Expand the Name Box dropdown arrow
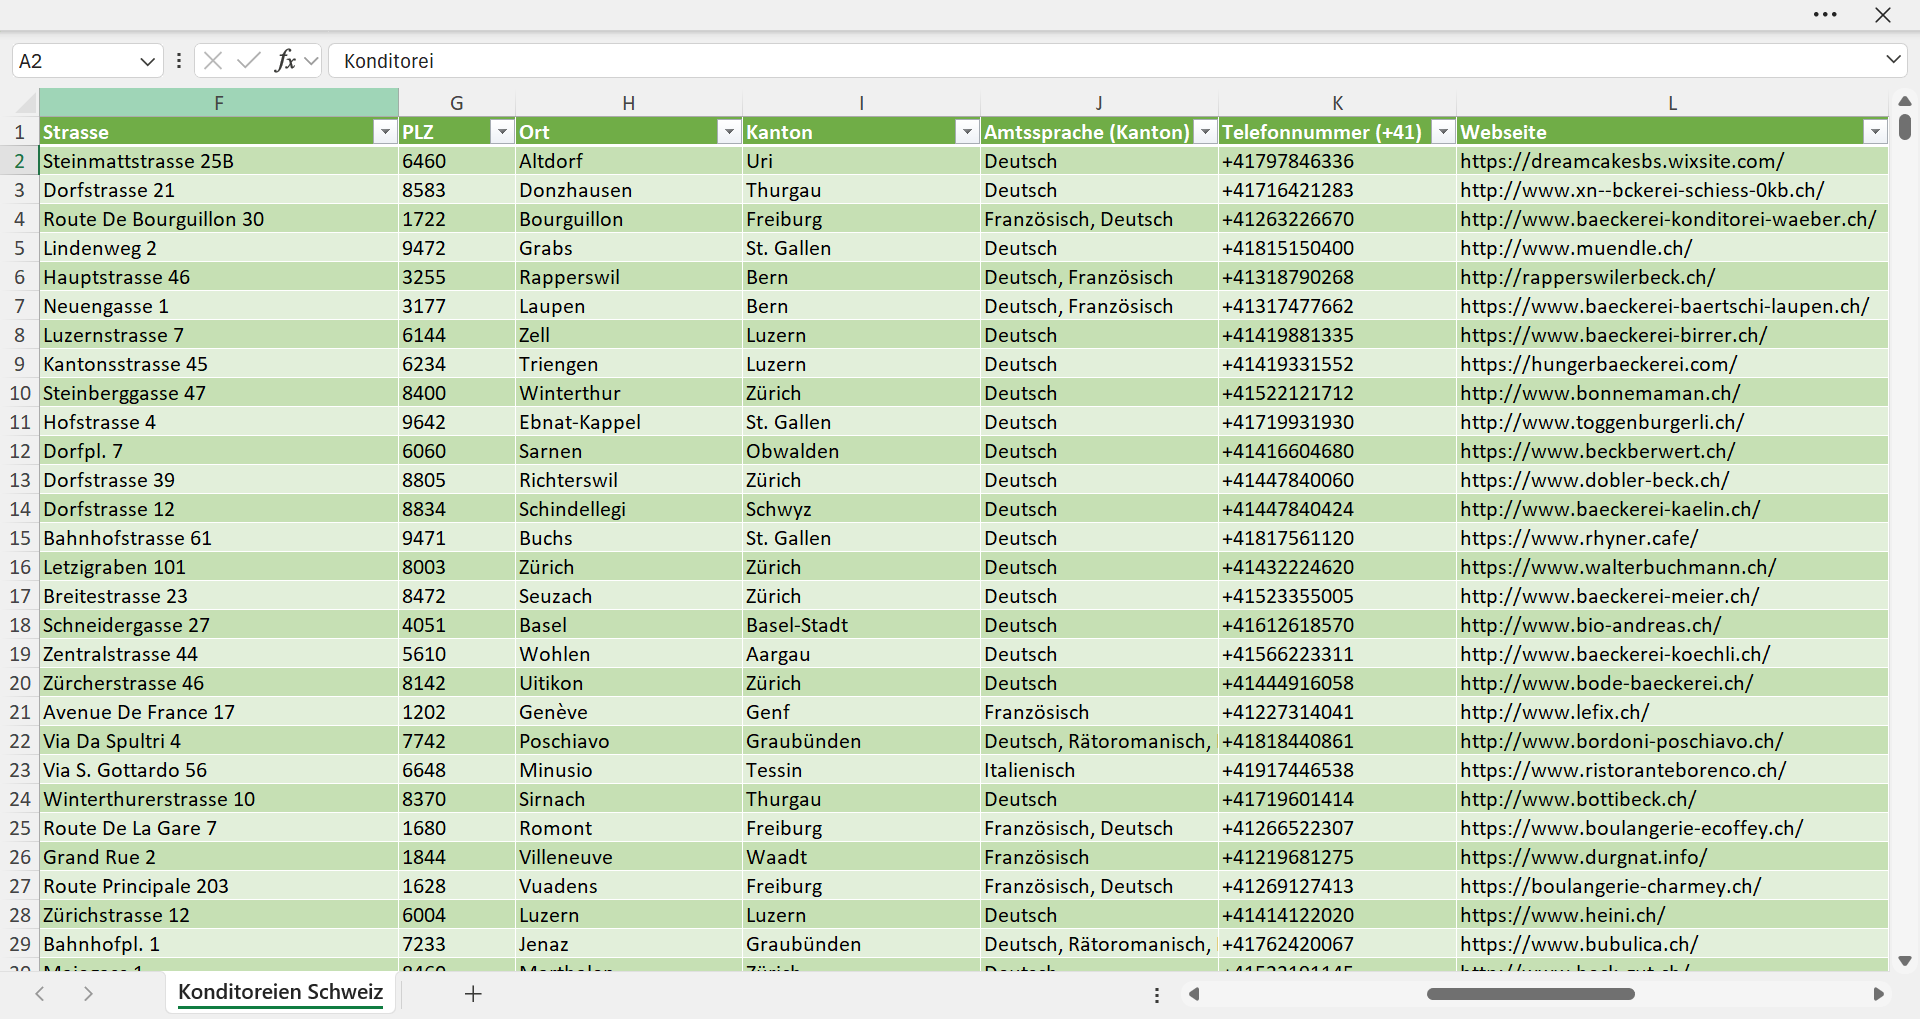 148,61
